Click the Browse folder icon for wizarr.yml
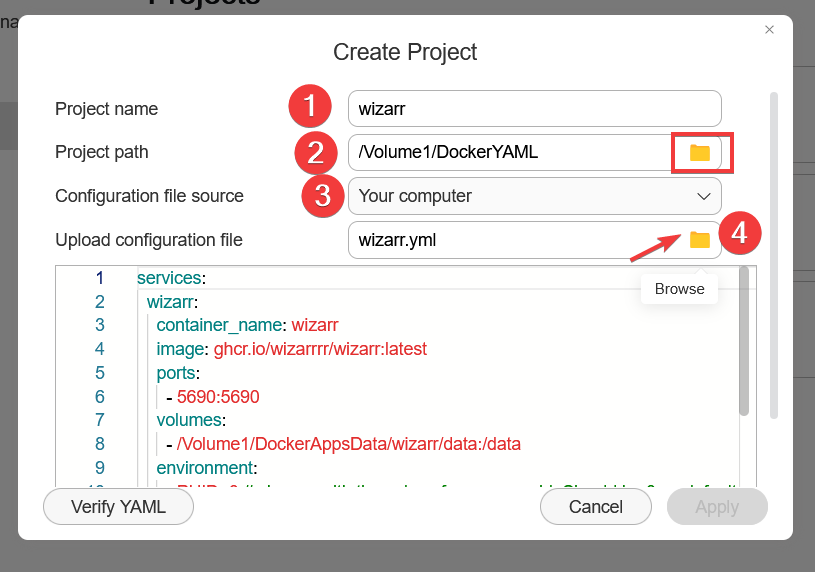Screen dimensions: 815x572 pos(699,240)
